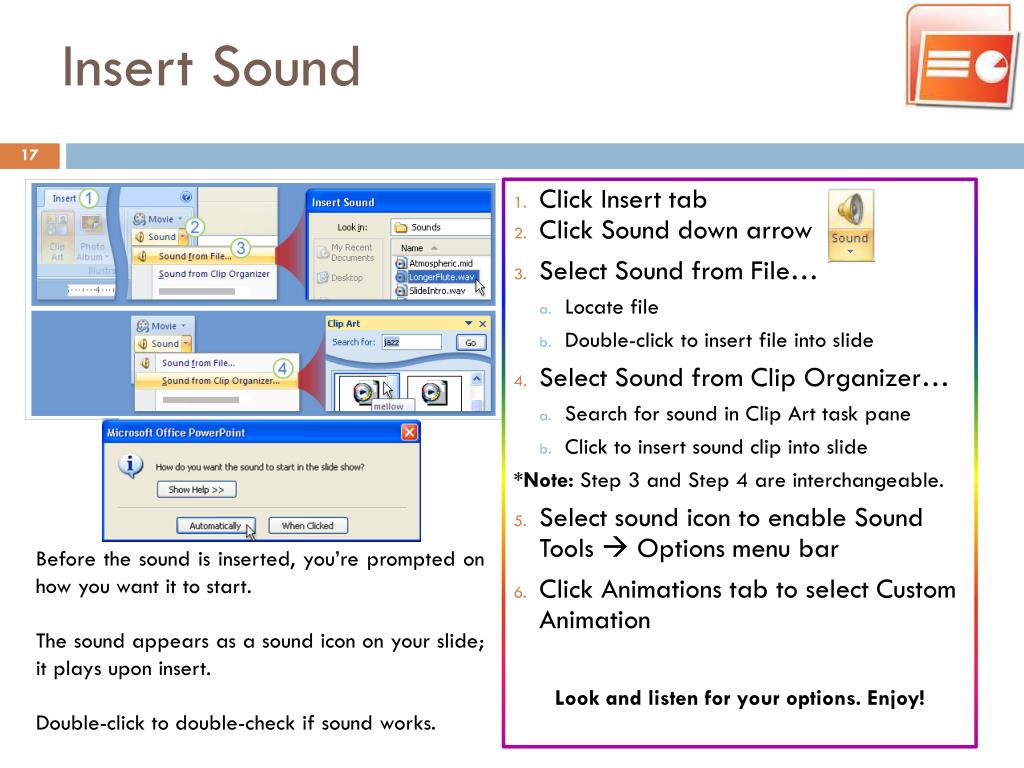Close the Microsoft Office PowerPoint dialog
1024x768 pixels.
(x=409, y=432)
